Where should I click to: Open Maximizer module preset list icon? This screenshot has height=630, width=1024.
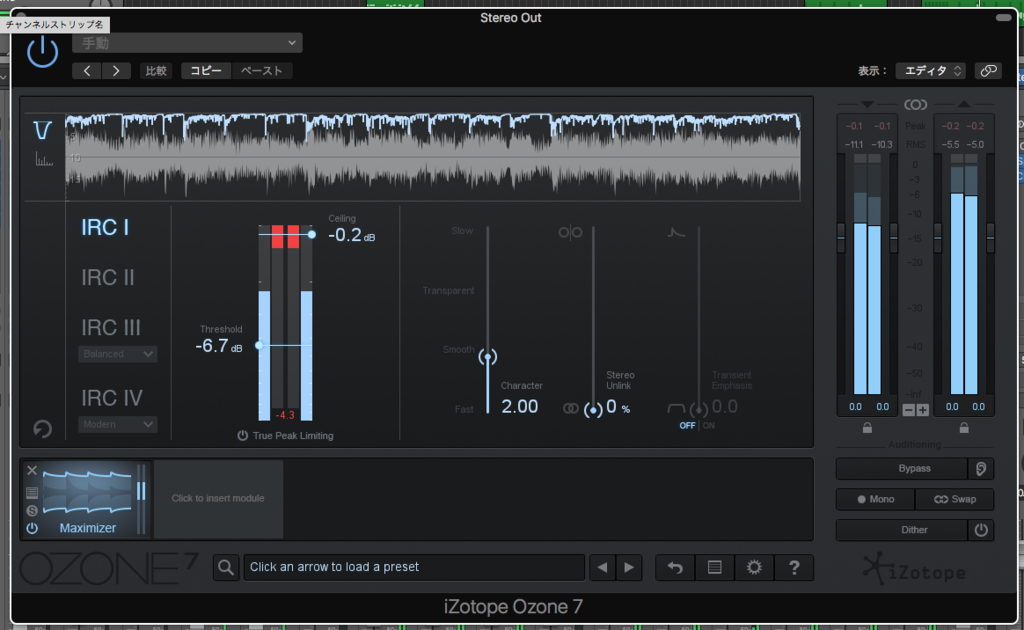(x=31, y=493)
